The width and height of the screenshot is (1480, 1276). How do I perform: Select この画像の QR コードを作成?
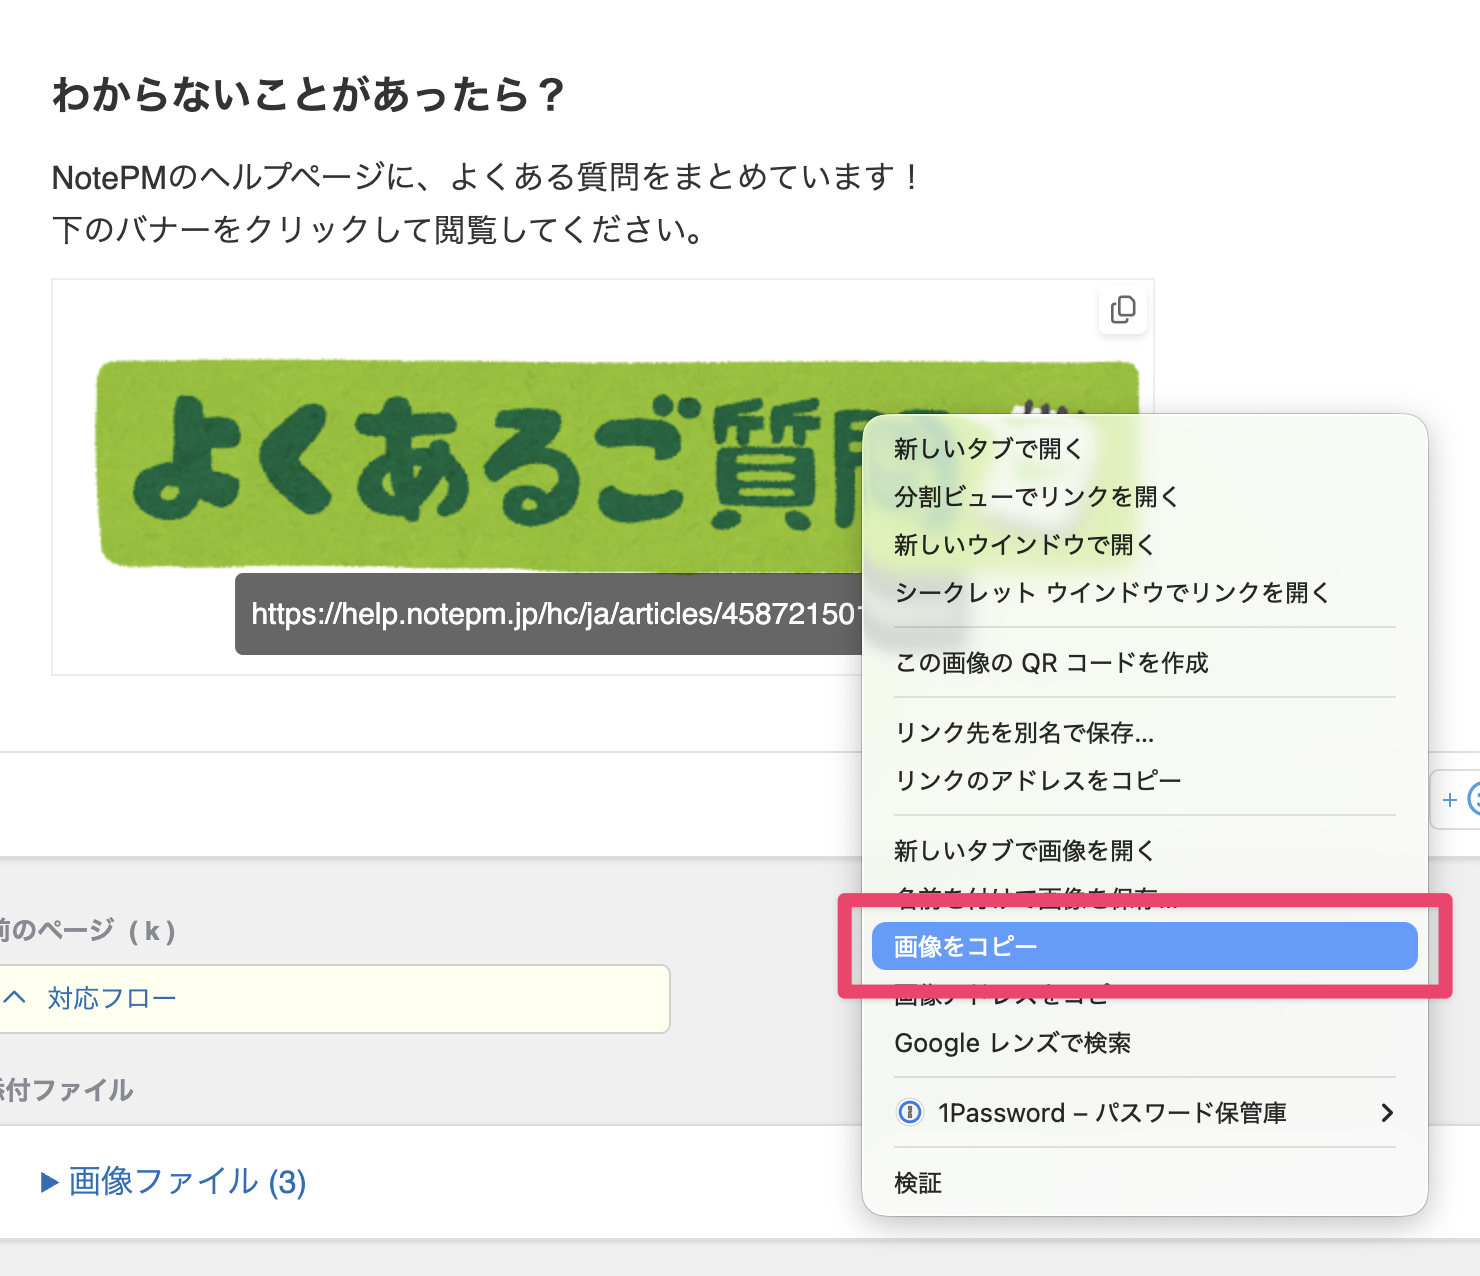coord(1051,663)
